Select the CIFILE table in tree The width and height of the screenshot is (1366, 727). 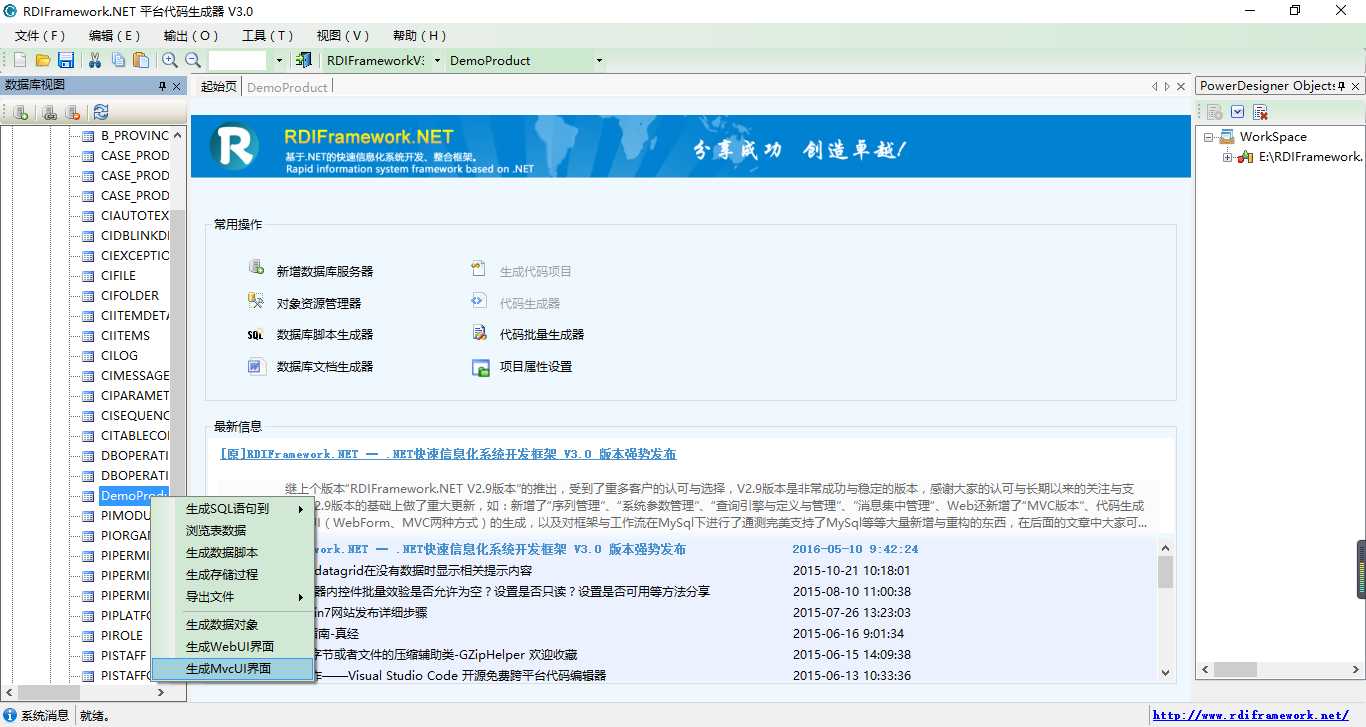118,275
